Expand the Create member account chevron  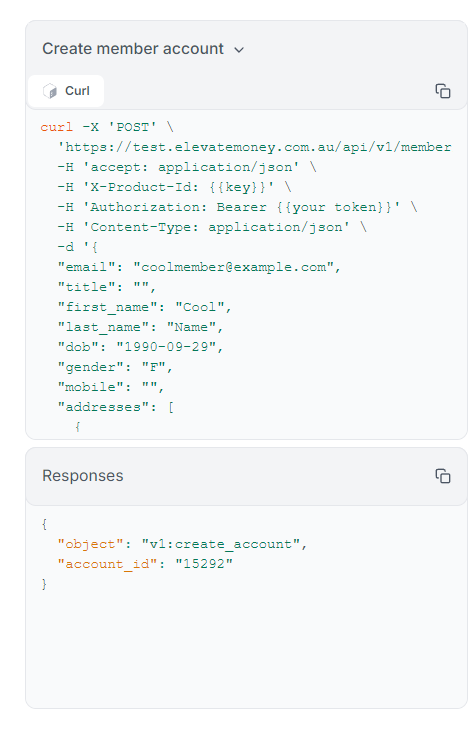pyautogui.click(x=239, y=50)
